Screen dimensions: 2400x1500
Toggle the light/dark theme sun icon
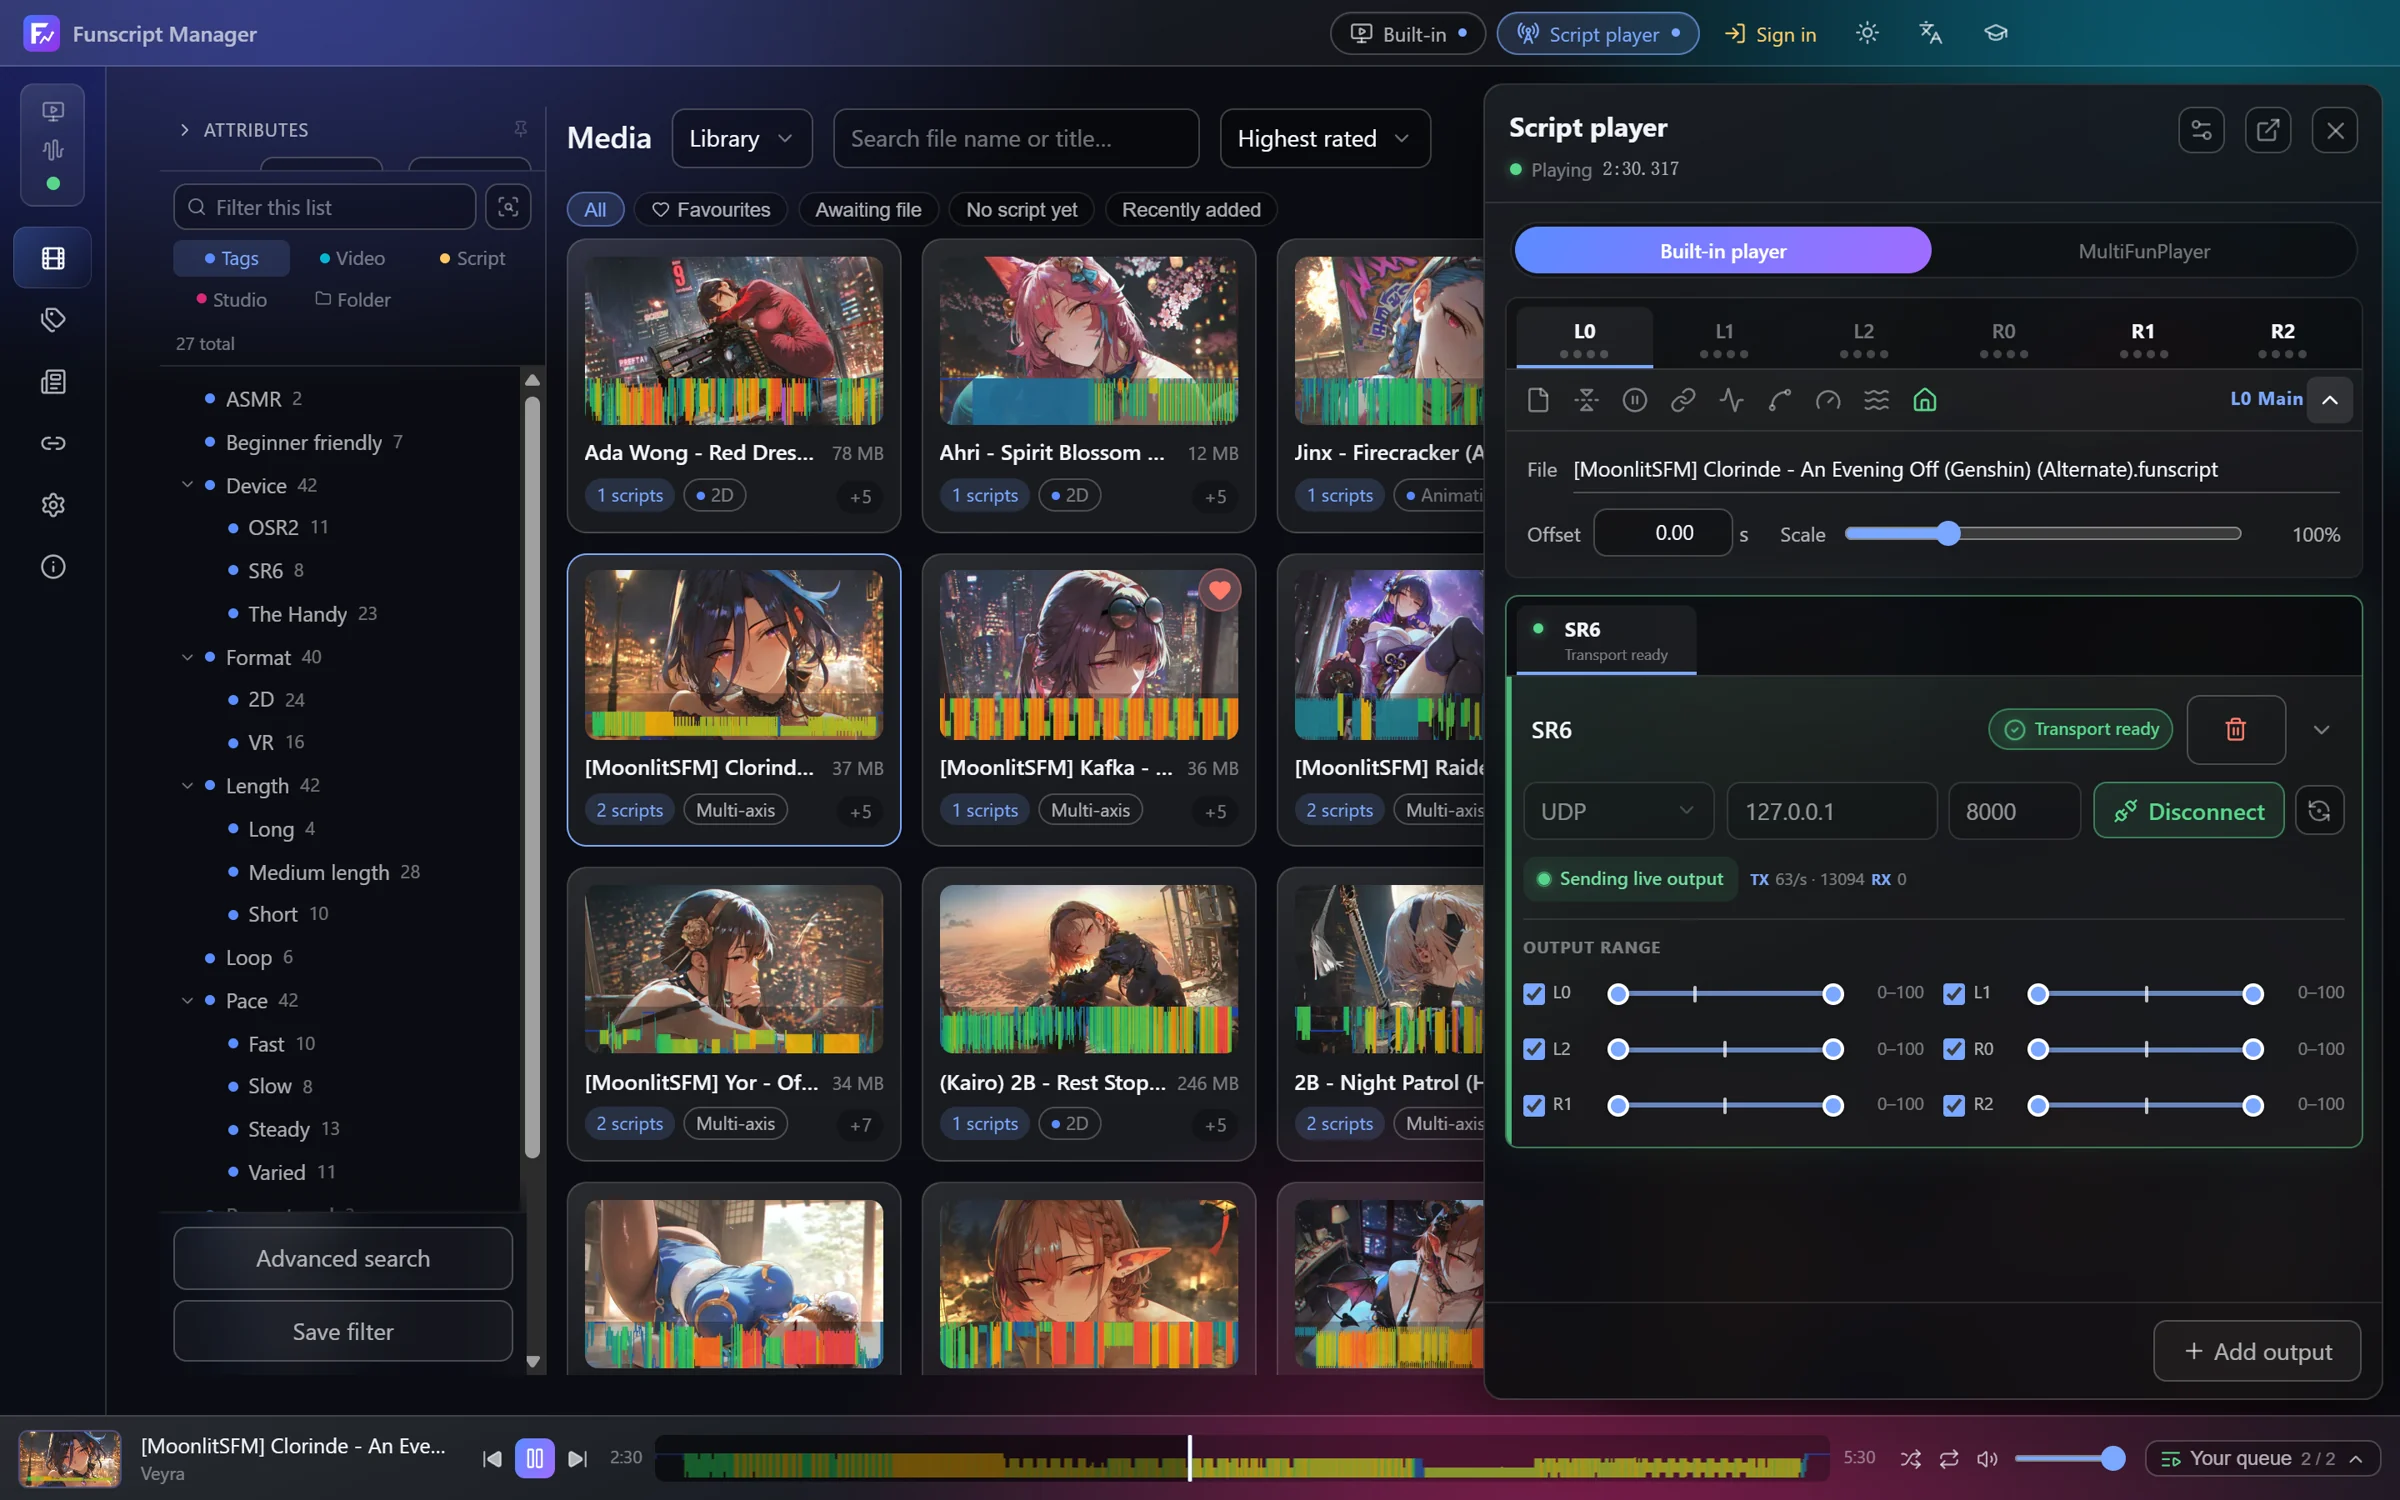(x=1867, y=33)
